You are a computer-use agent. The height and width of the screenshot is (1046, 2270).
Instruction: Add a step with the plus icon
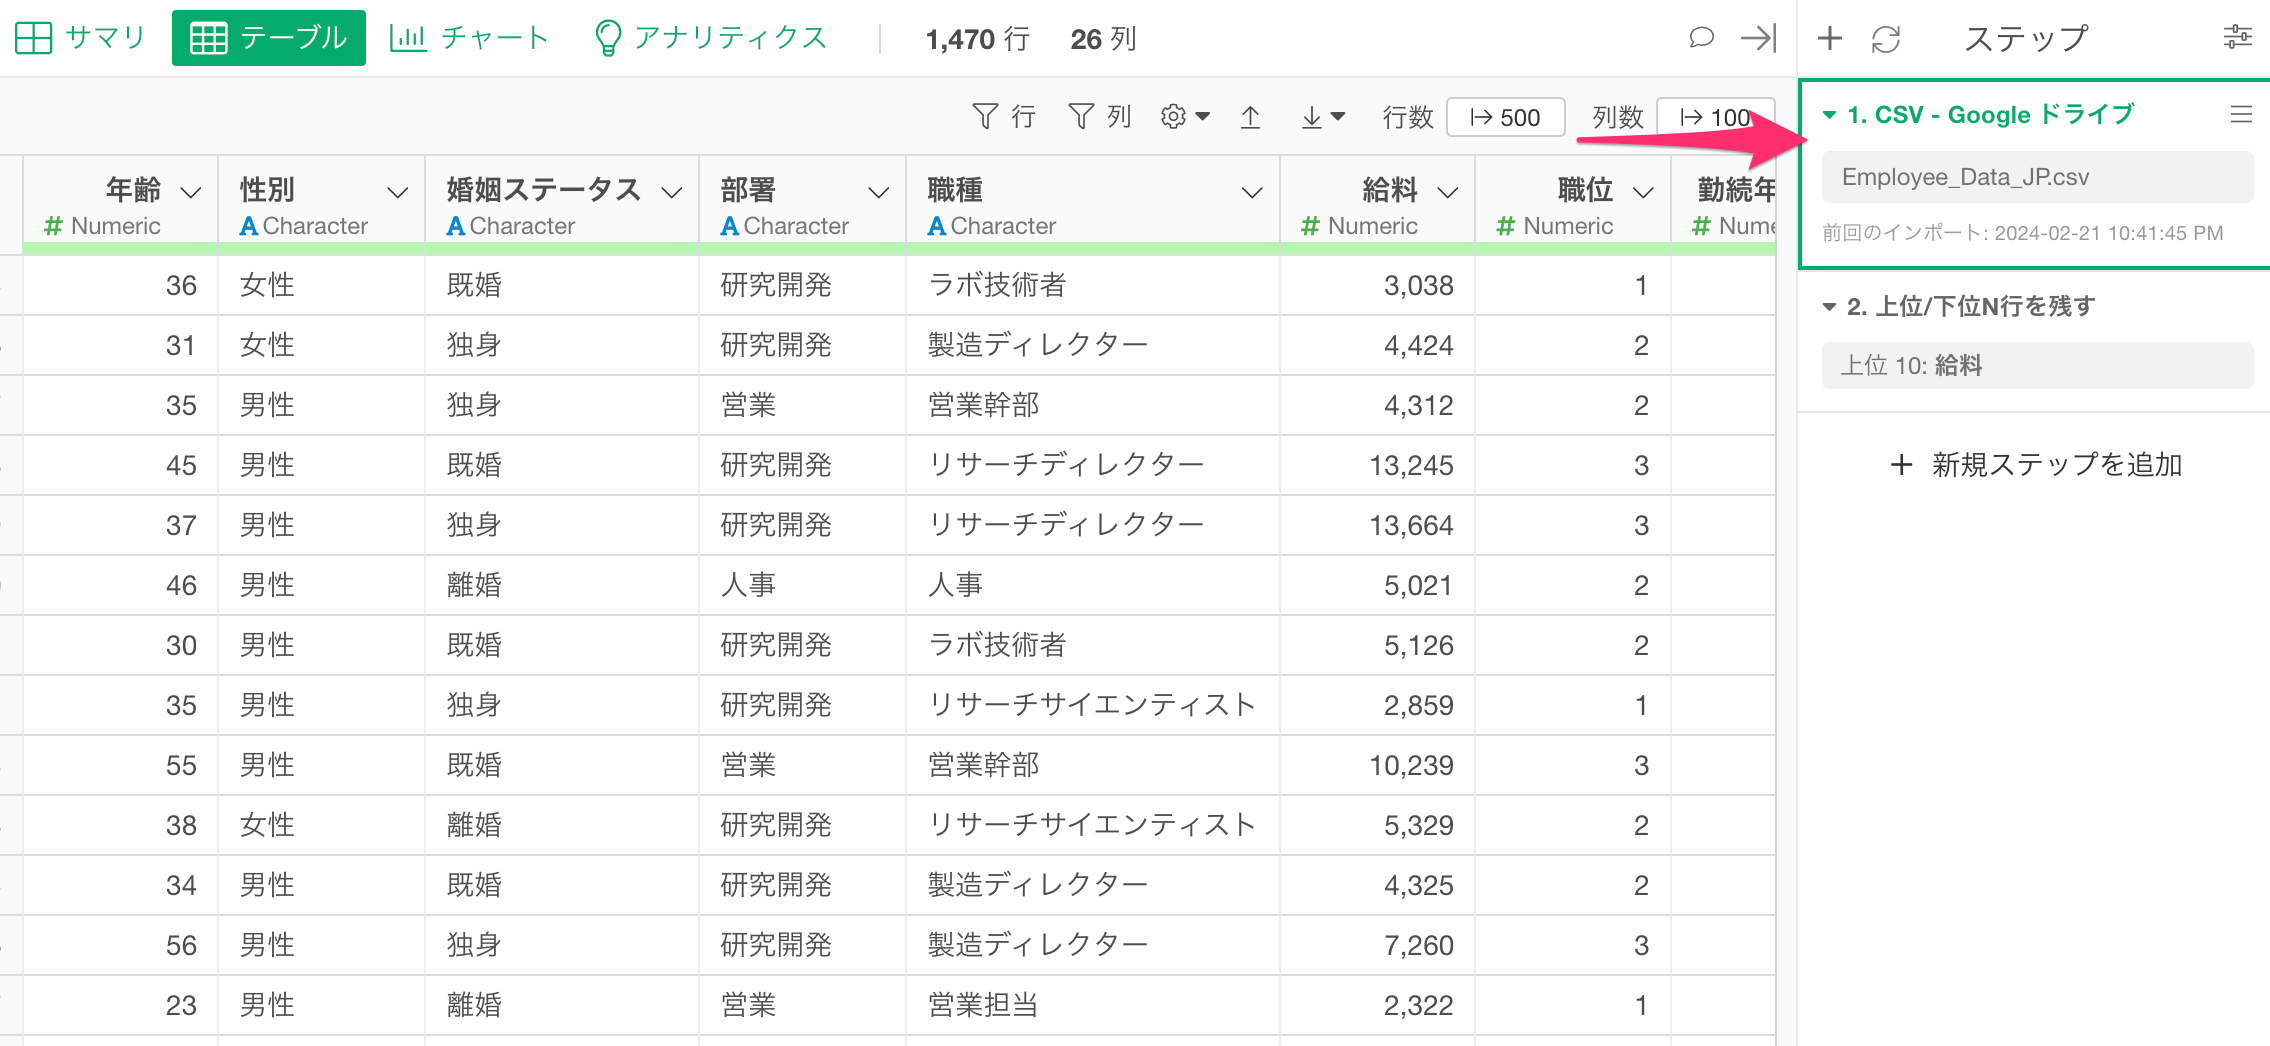click(1829, 38)
